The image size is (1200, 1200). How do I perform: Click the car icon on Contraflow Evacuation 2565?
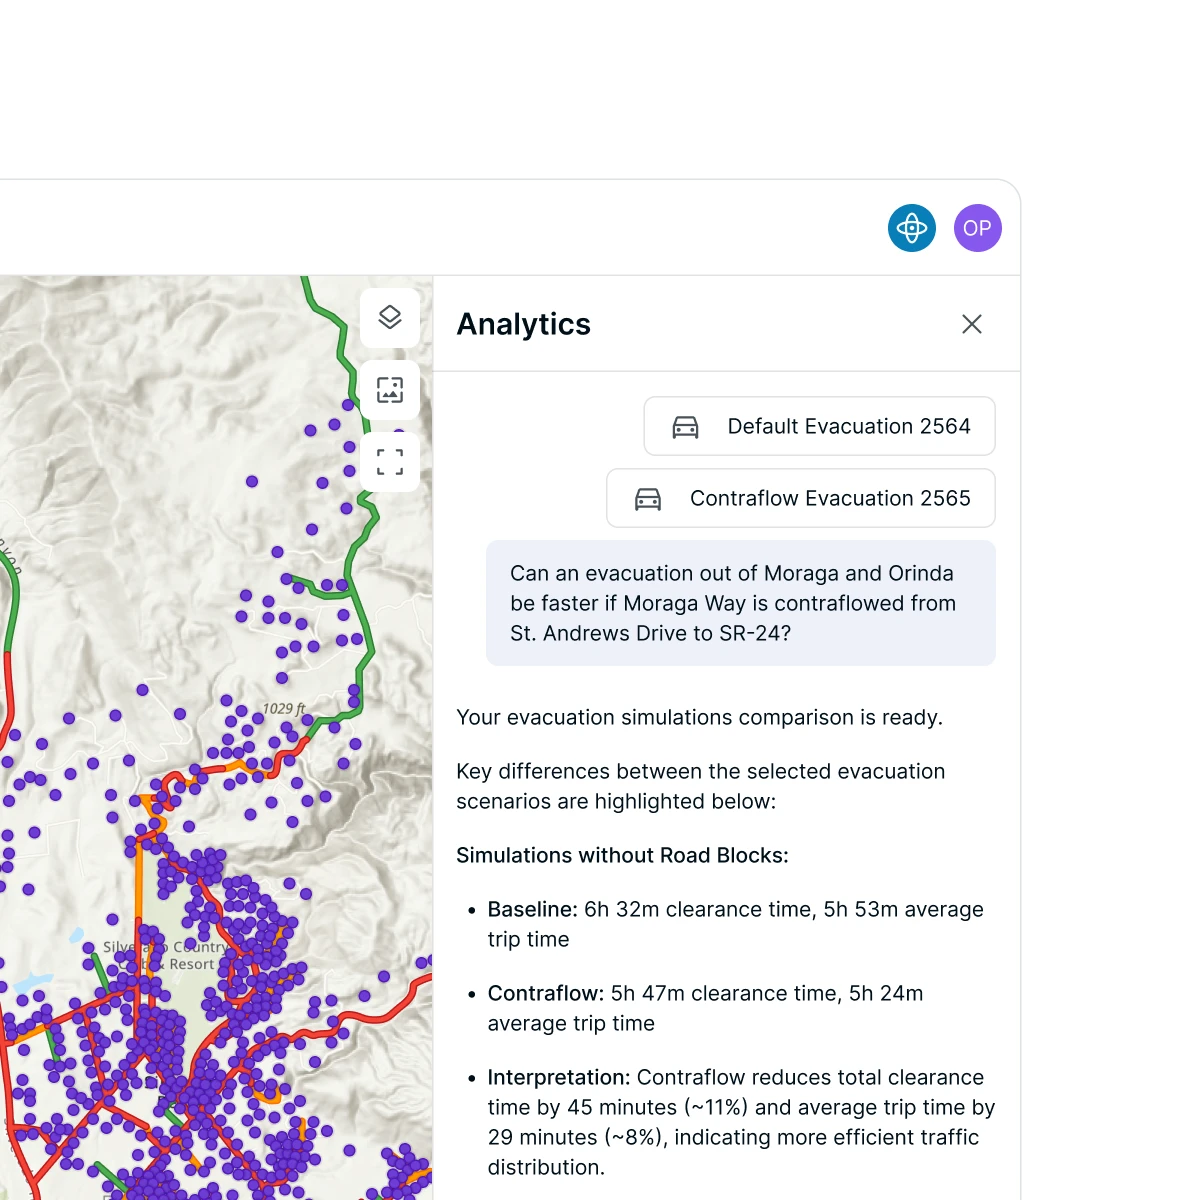[x=648, y=498]
